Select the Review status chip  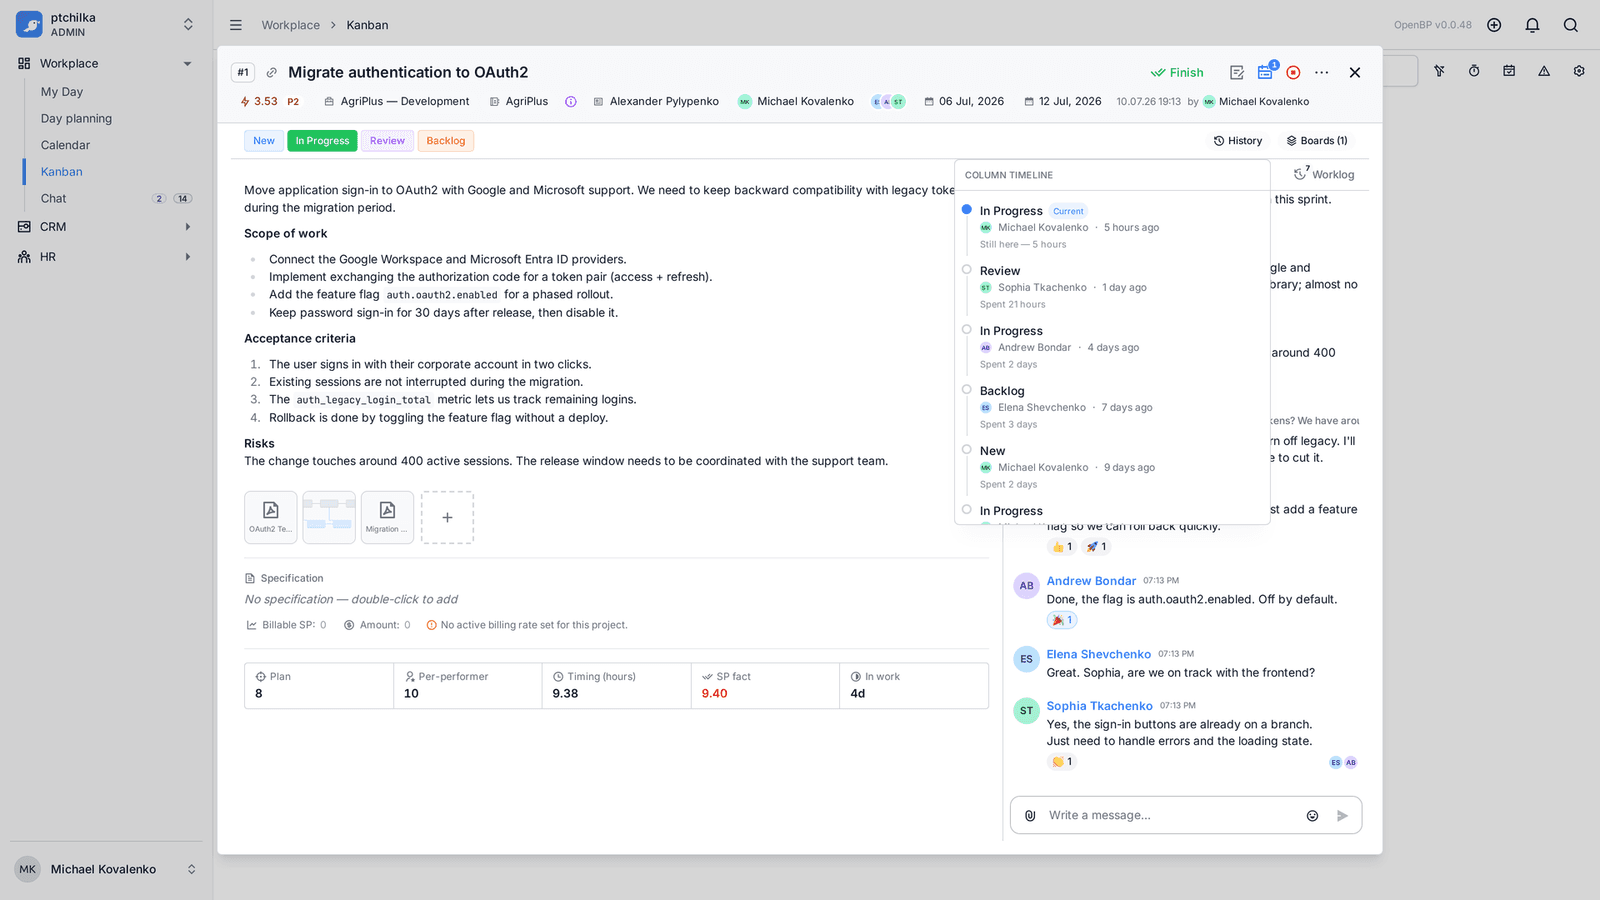387,141
